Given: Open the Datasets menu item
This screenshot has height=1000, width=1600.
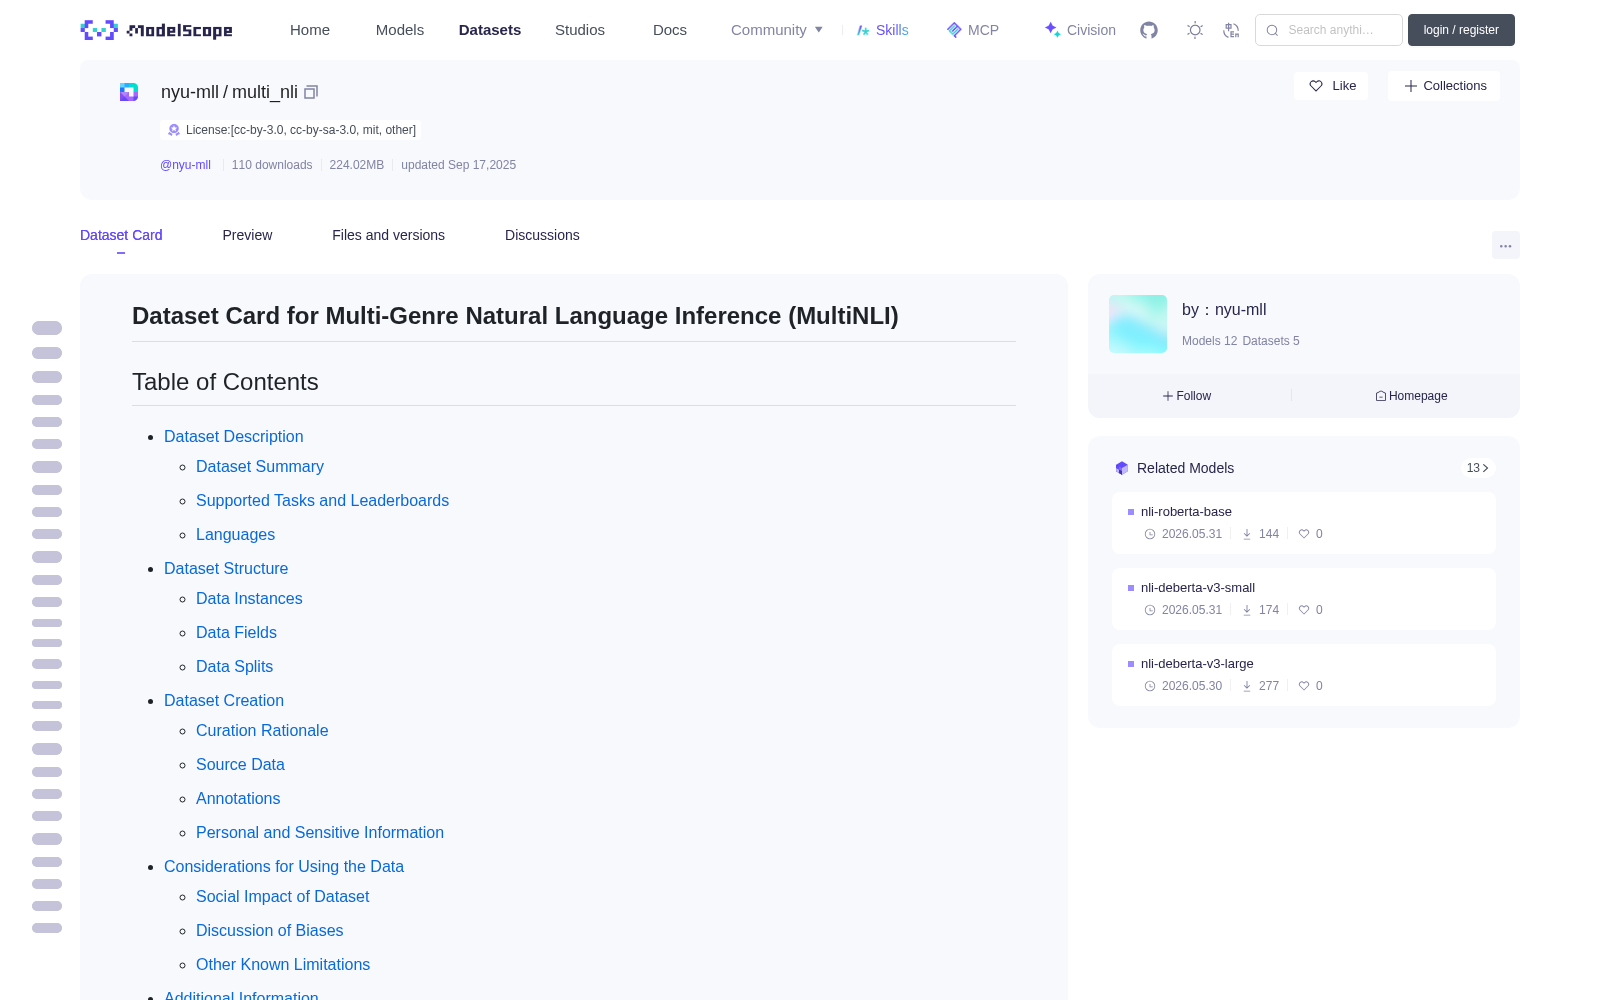Looking at the screenshot, I should pyautogui.click(x=490, y=30).
